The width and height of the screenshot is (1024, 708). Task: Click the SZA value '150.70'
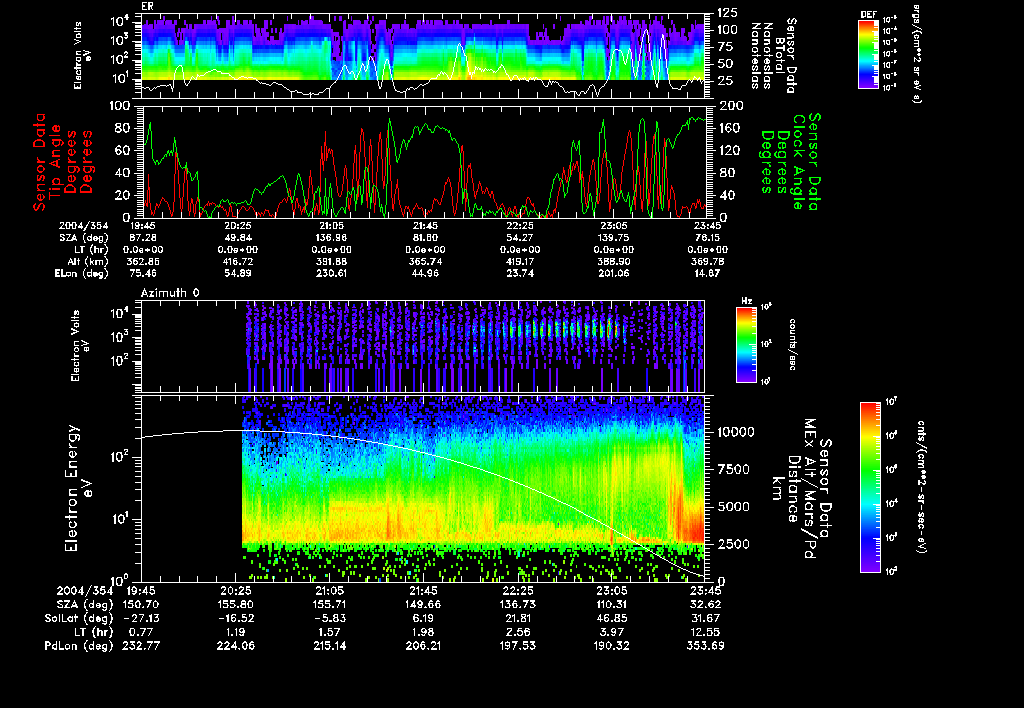click(141, 605)
